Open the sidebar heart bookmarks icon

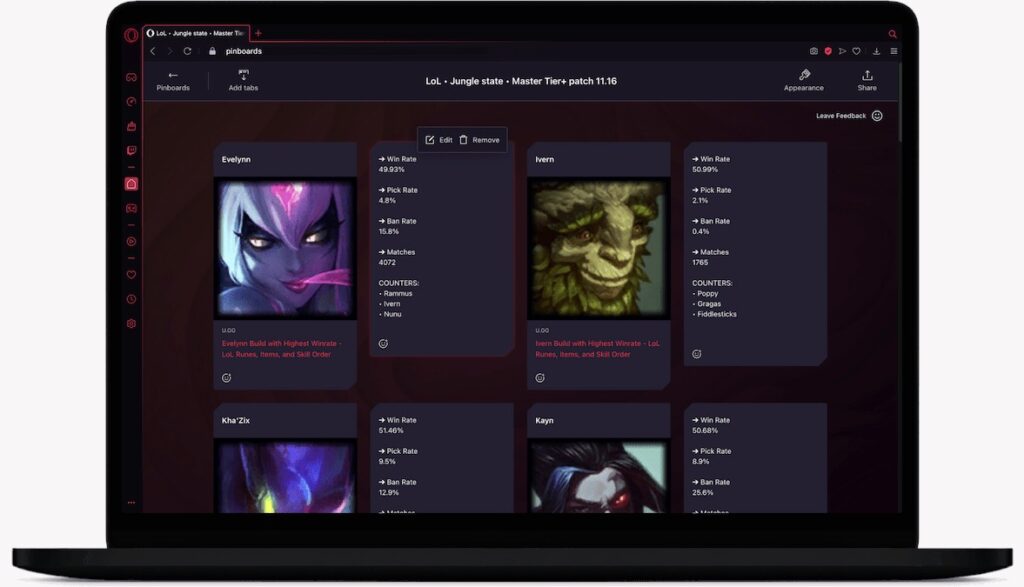pos(131,275)
